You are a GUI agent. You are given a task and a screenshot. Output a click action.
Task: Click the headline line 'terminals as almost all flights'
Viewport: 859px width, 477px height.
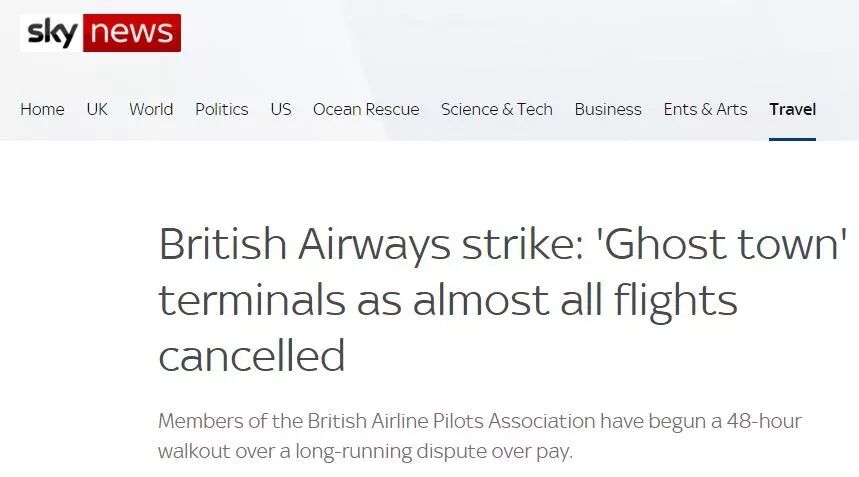coord(447,300)
